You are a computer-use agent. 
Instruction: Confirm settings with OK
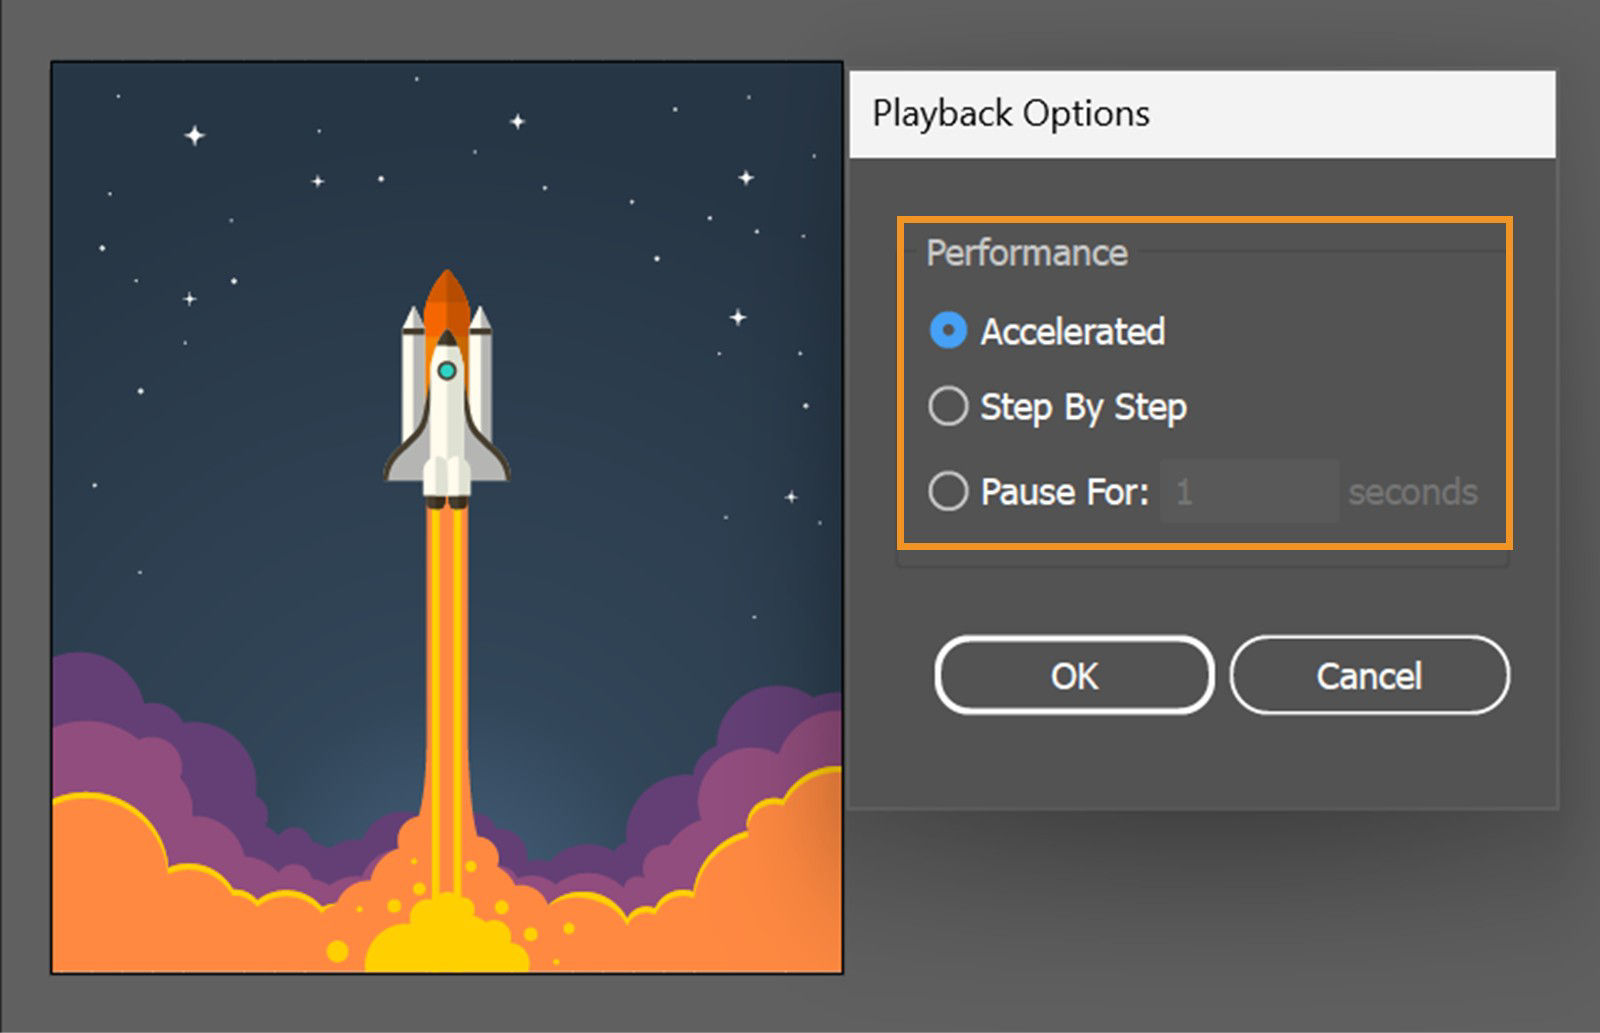(x=1073, y=675)
